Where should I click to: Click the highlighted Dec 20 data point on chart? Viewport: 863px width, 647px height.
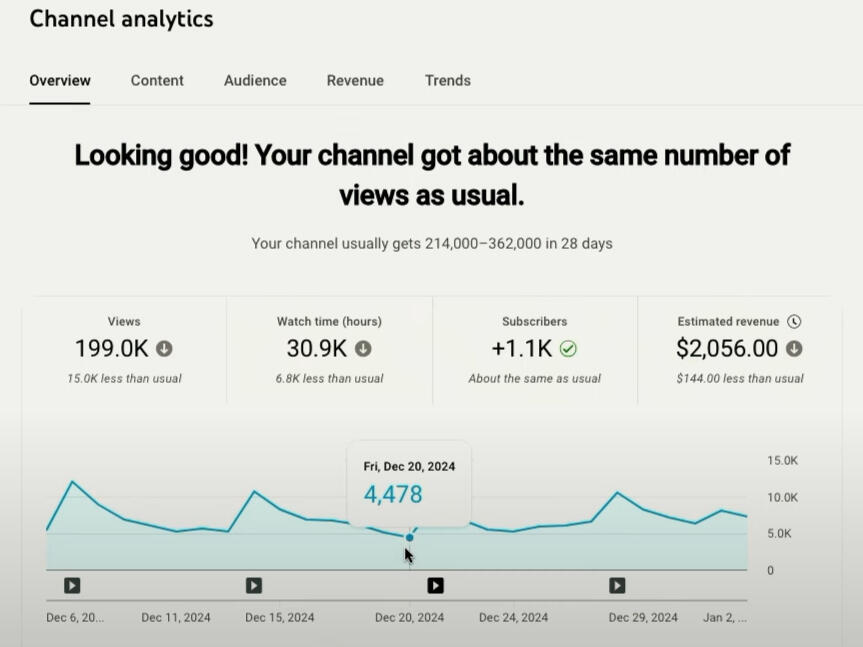click(x=409, y=538)
